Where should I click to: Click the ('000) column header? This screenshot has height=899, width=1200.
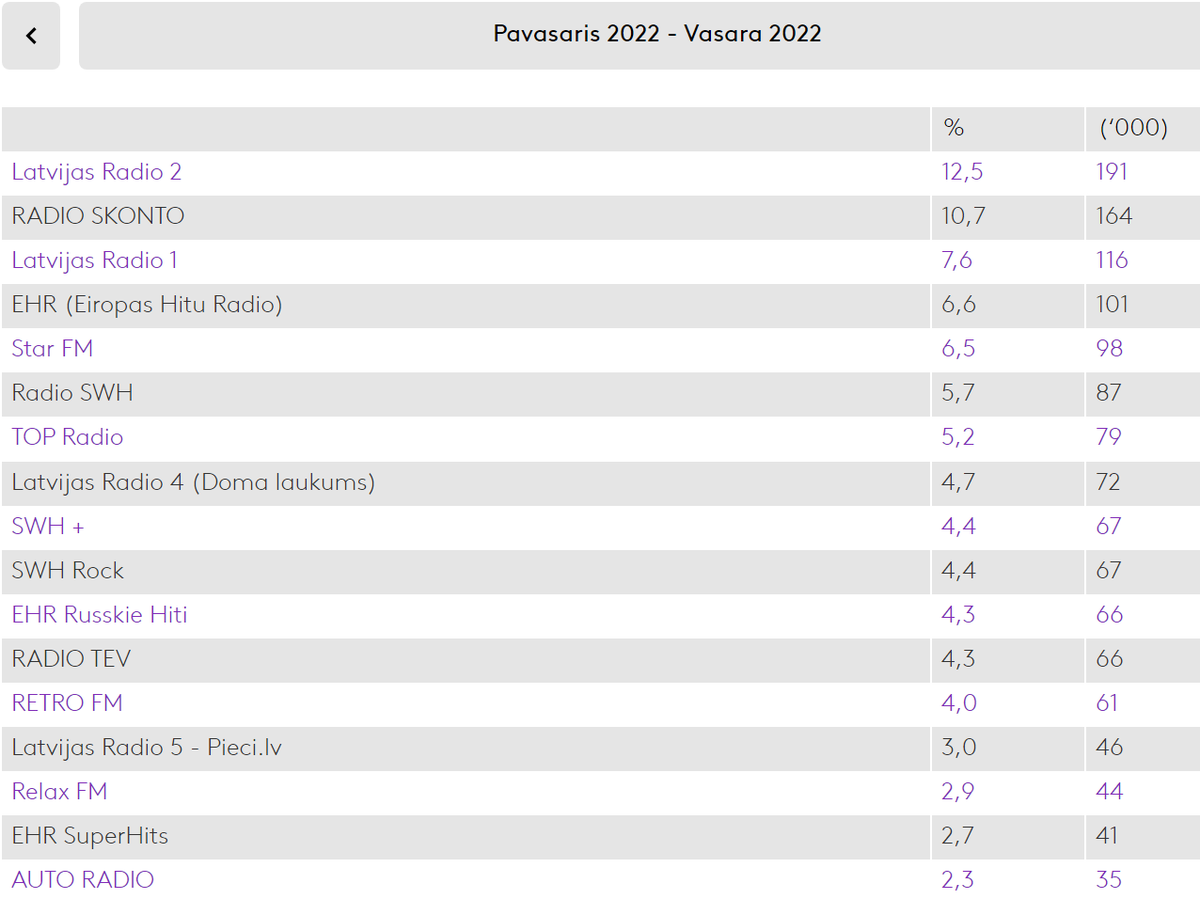point(1132,128)
